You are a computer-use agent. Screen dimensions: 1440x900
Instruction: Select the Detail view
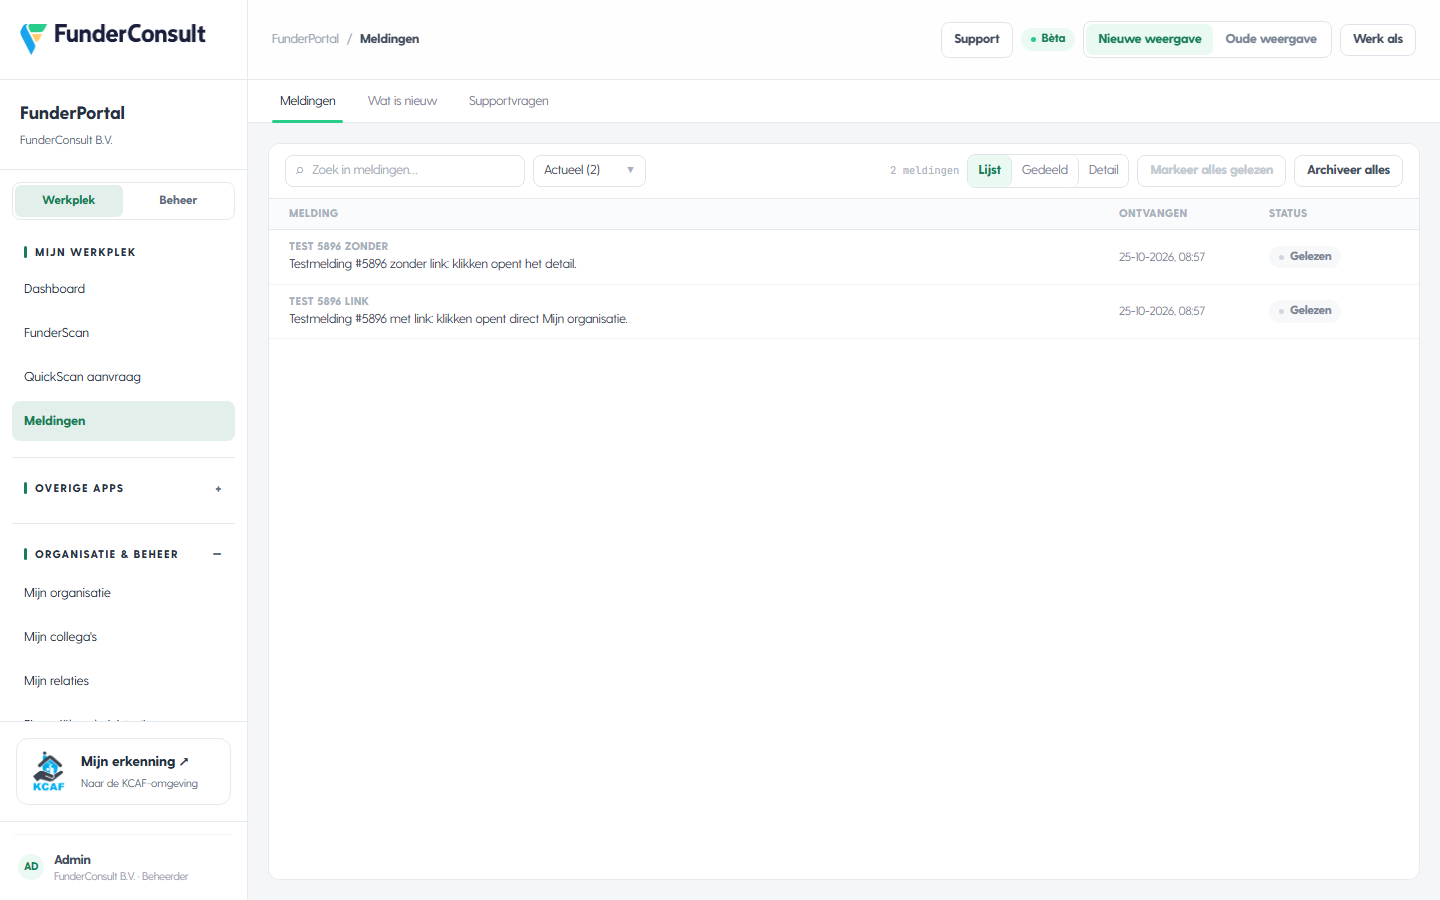(x=1103, y=170)
